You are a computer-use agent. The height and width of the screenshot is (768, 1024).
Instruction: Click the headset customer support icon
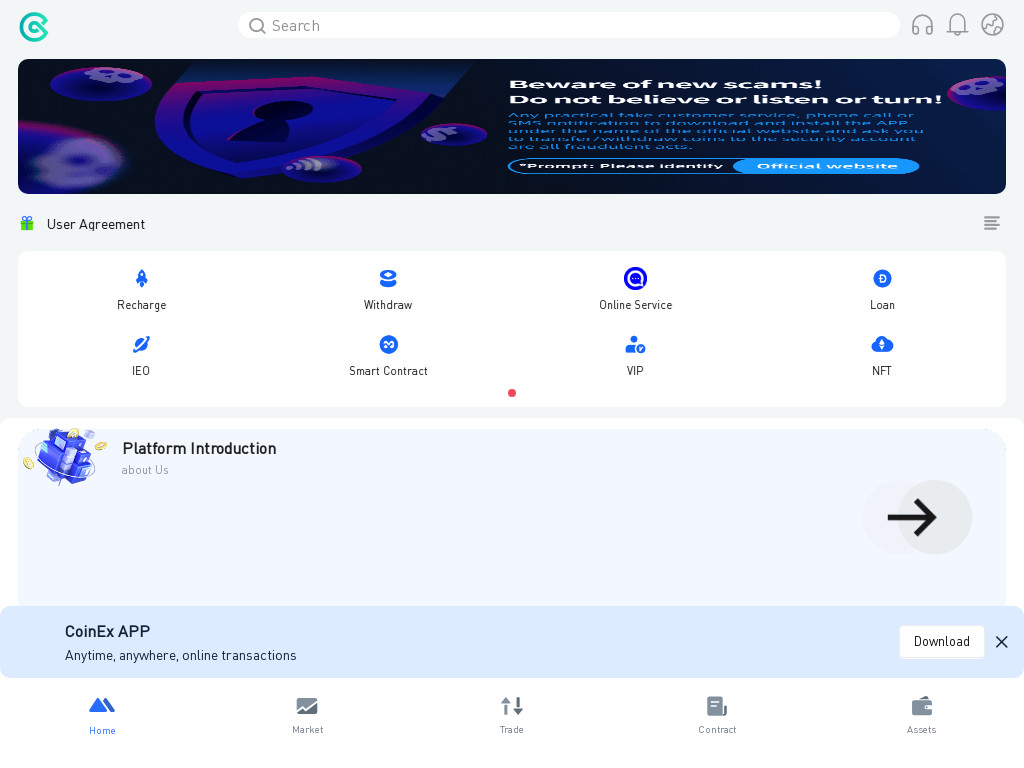pyautogui.click(x=922, y=25)
